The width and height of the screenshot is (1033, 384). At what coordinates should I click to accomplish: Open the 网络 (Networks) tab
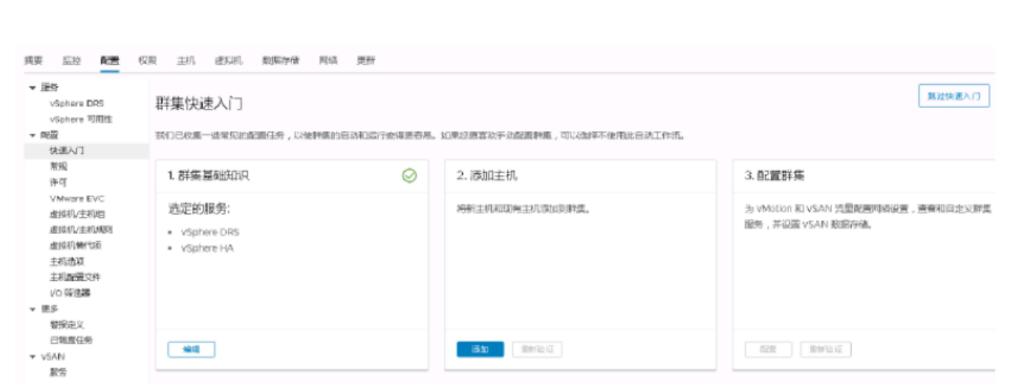(328, 61)
